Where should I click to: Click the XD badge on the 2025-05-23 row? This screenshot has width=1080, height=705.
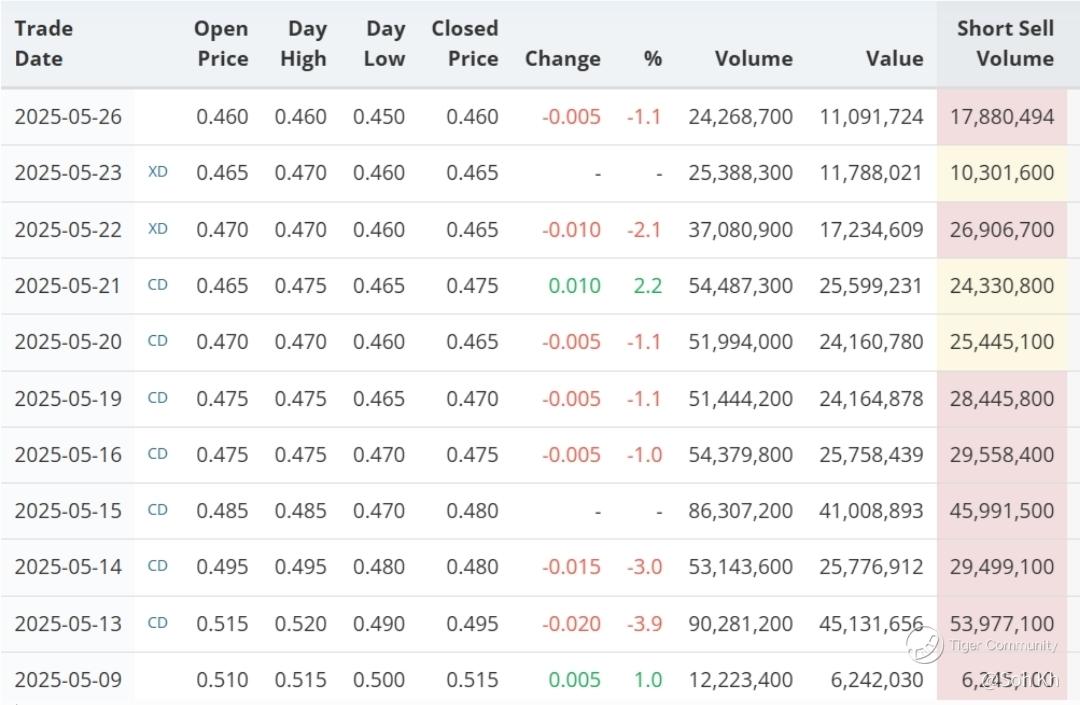click(x=158, y=172)
